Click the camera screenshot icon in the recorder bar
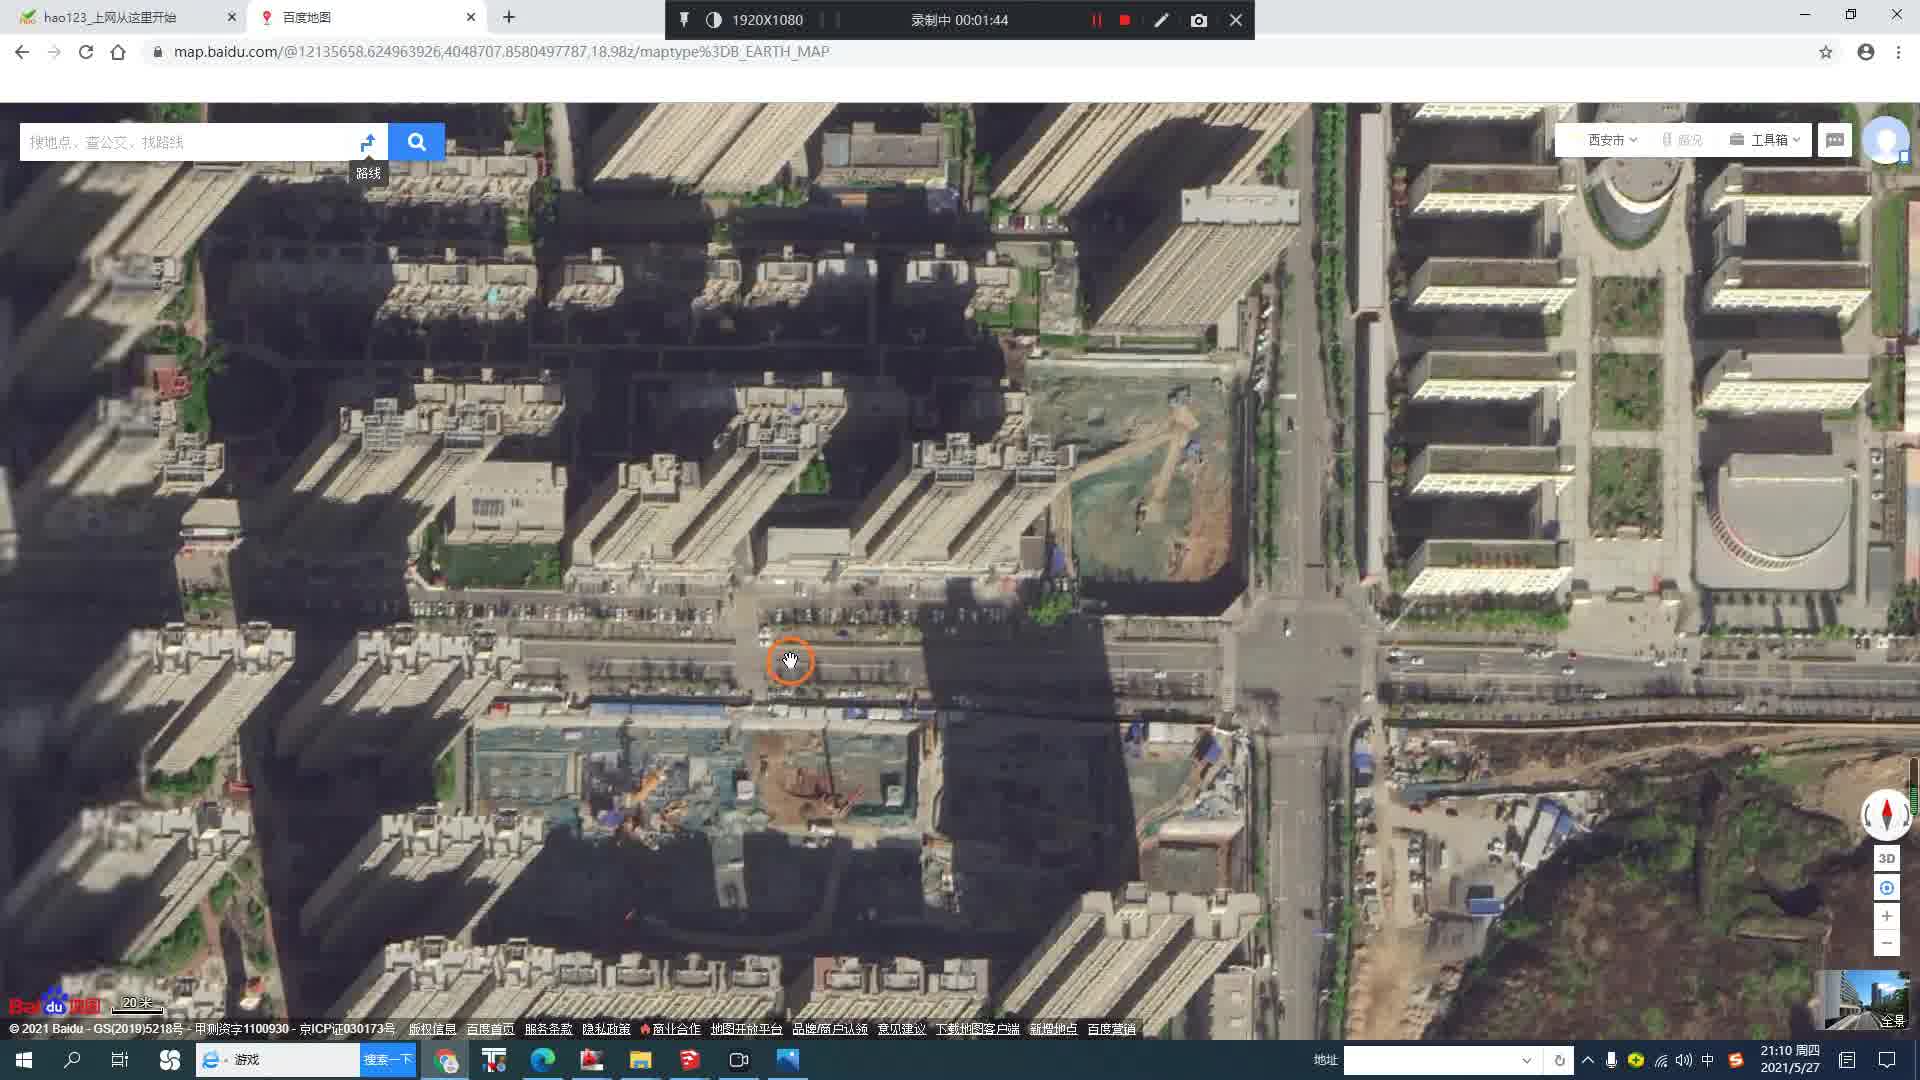1920x1080 pixels. (x=1199, y=20)
